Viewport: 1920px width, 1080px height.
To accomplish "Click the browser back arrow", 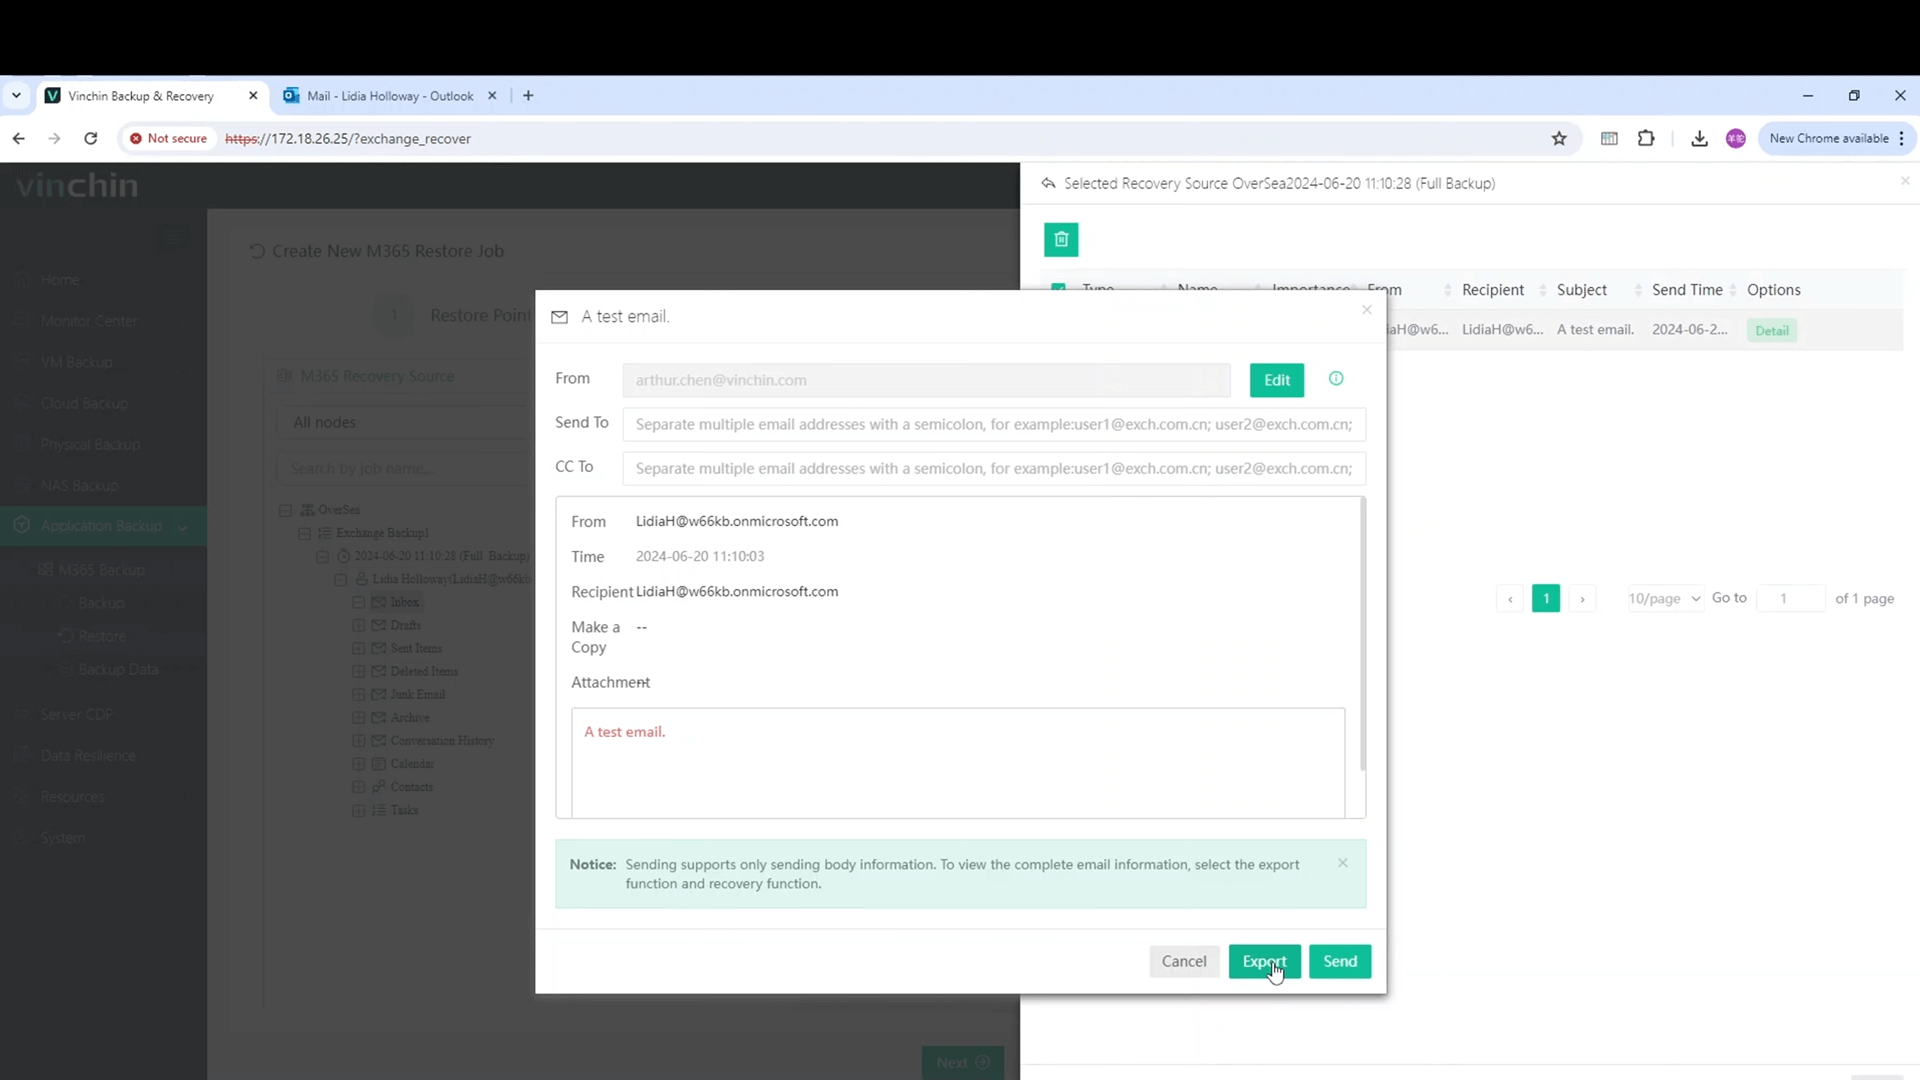I will pyautogui.click(x=19, y=139).
